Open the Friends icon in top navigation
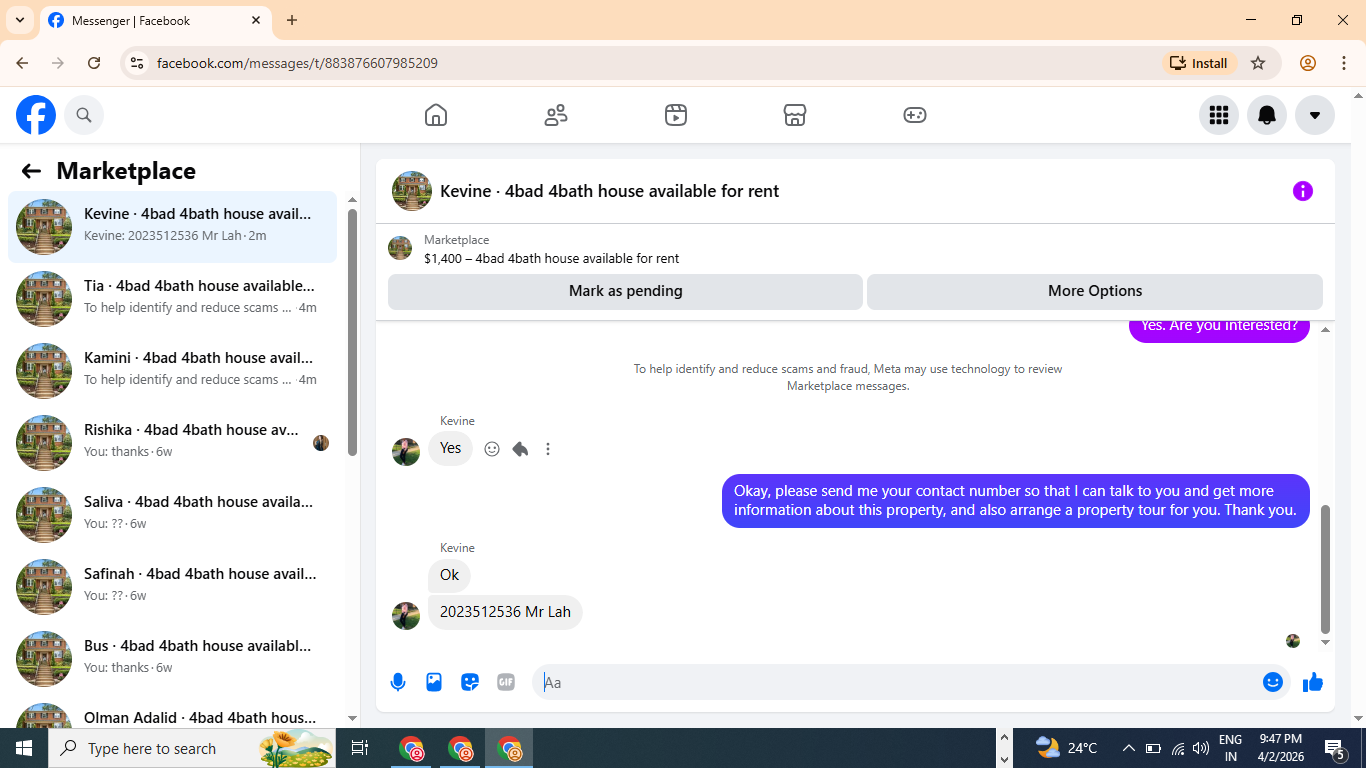This screenshot has width=1366, height=768. tap(556, 115)
